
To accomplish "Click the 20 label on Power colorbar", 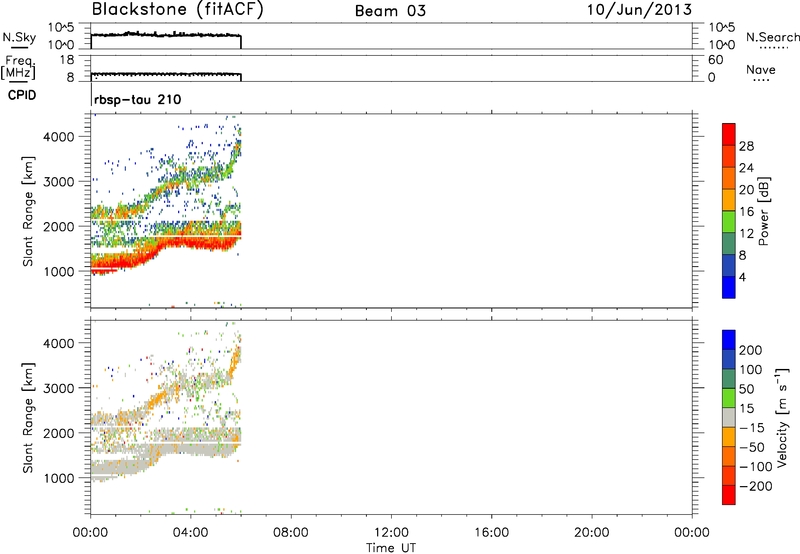I will coord(746,190).
